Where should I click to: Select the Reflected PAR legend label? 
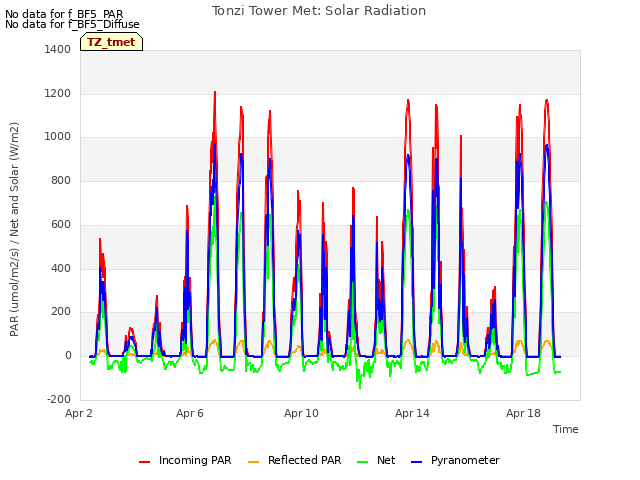(304, 460)
